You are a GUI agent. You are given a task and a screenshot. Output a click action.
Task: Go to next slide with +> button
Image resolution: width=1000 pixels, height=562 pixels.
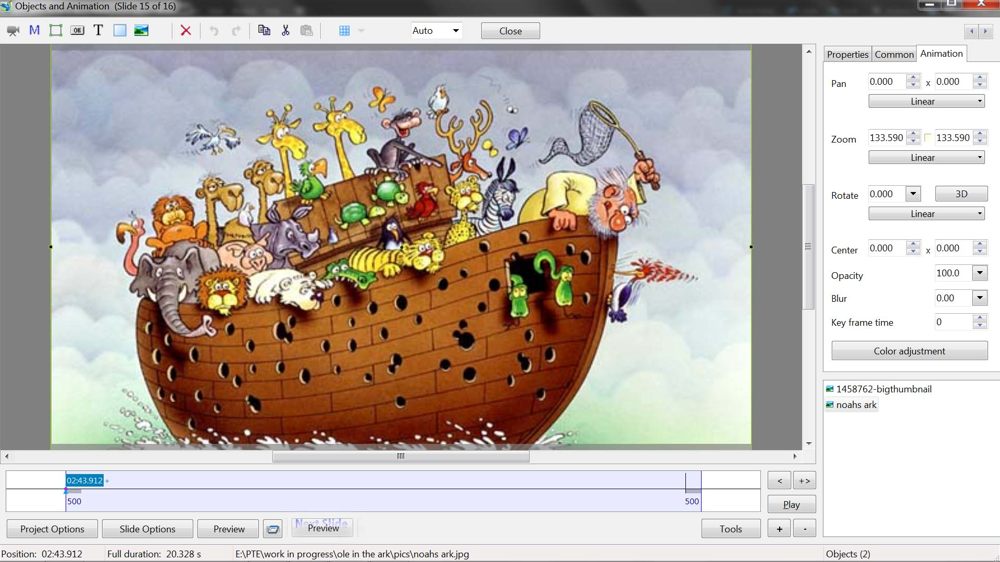[x=804, y=481]
